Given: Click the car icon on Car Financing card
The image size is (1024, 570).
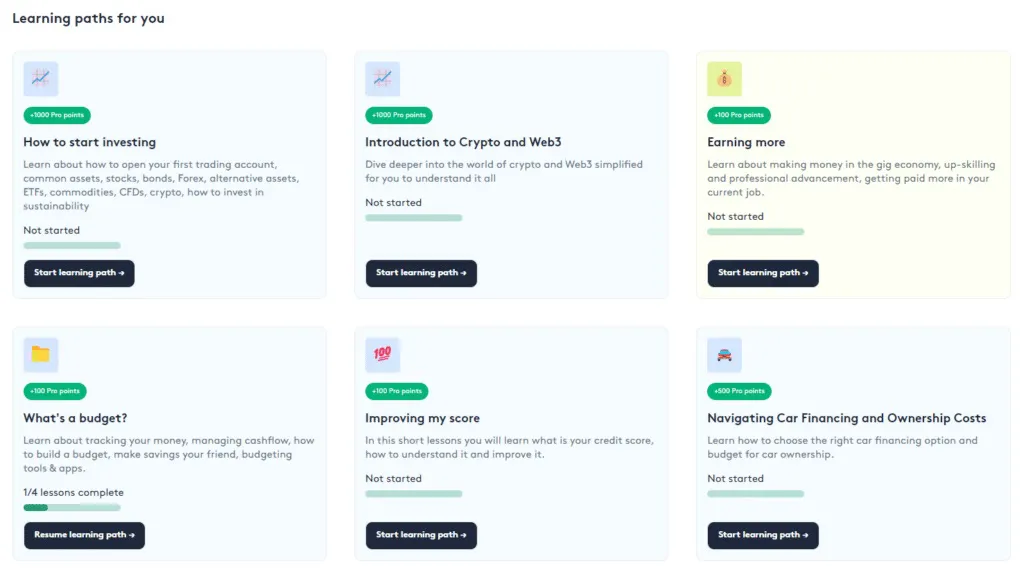Looking at the screenshot, I should click(x=725, y=355).
